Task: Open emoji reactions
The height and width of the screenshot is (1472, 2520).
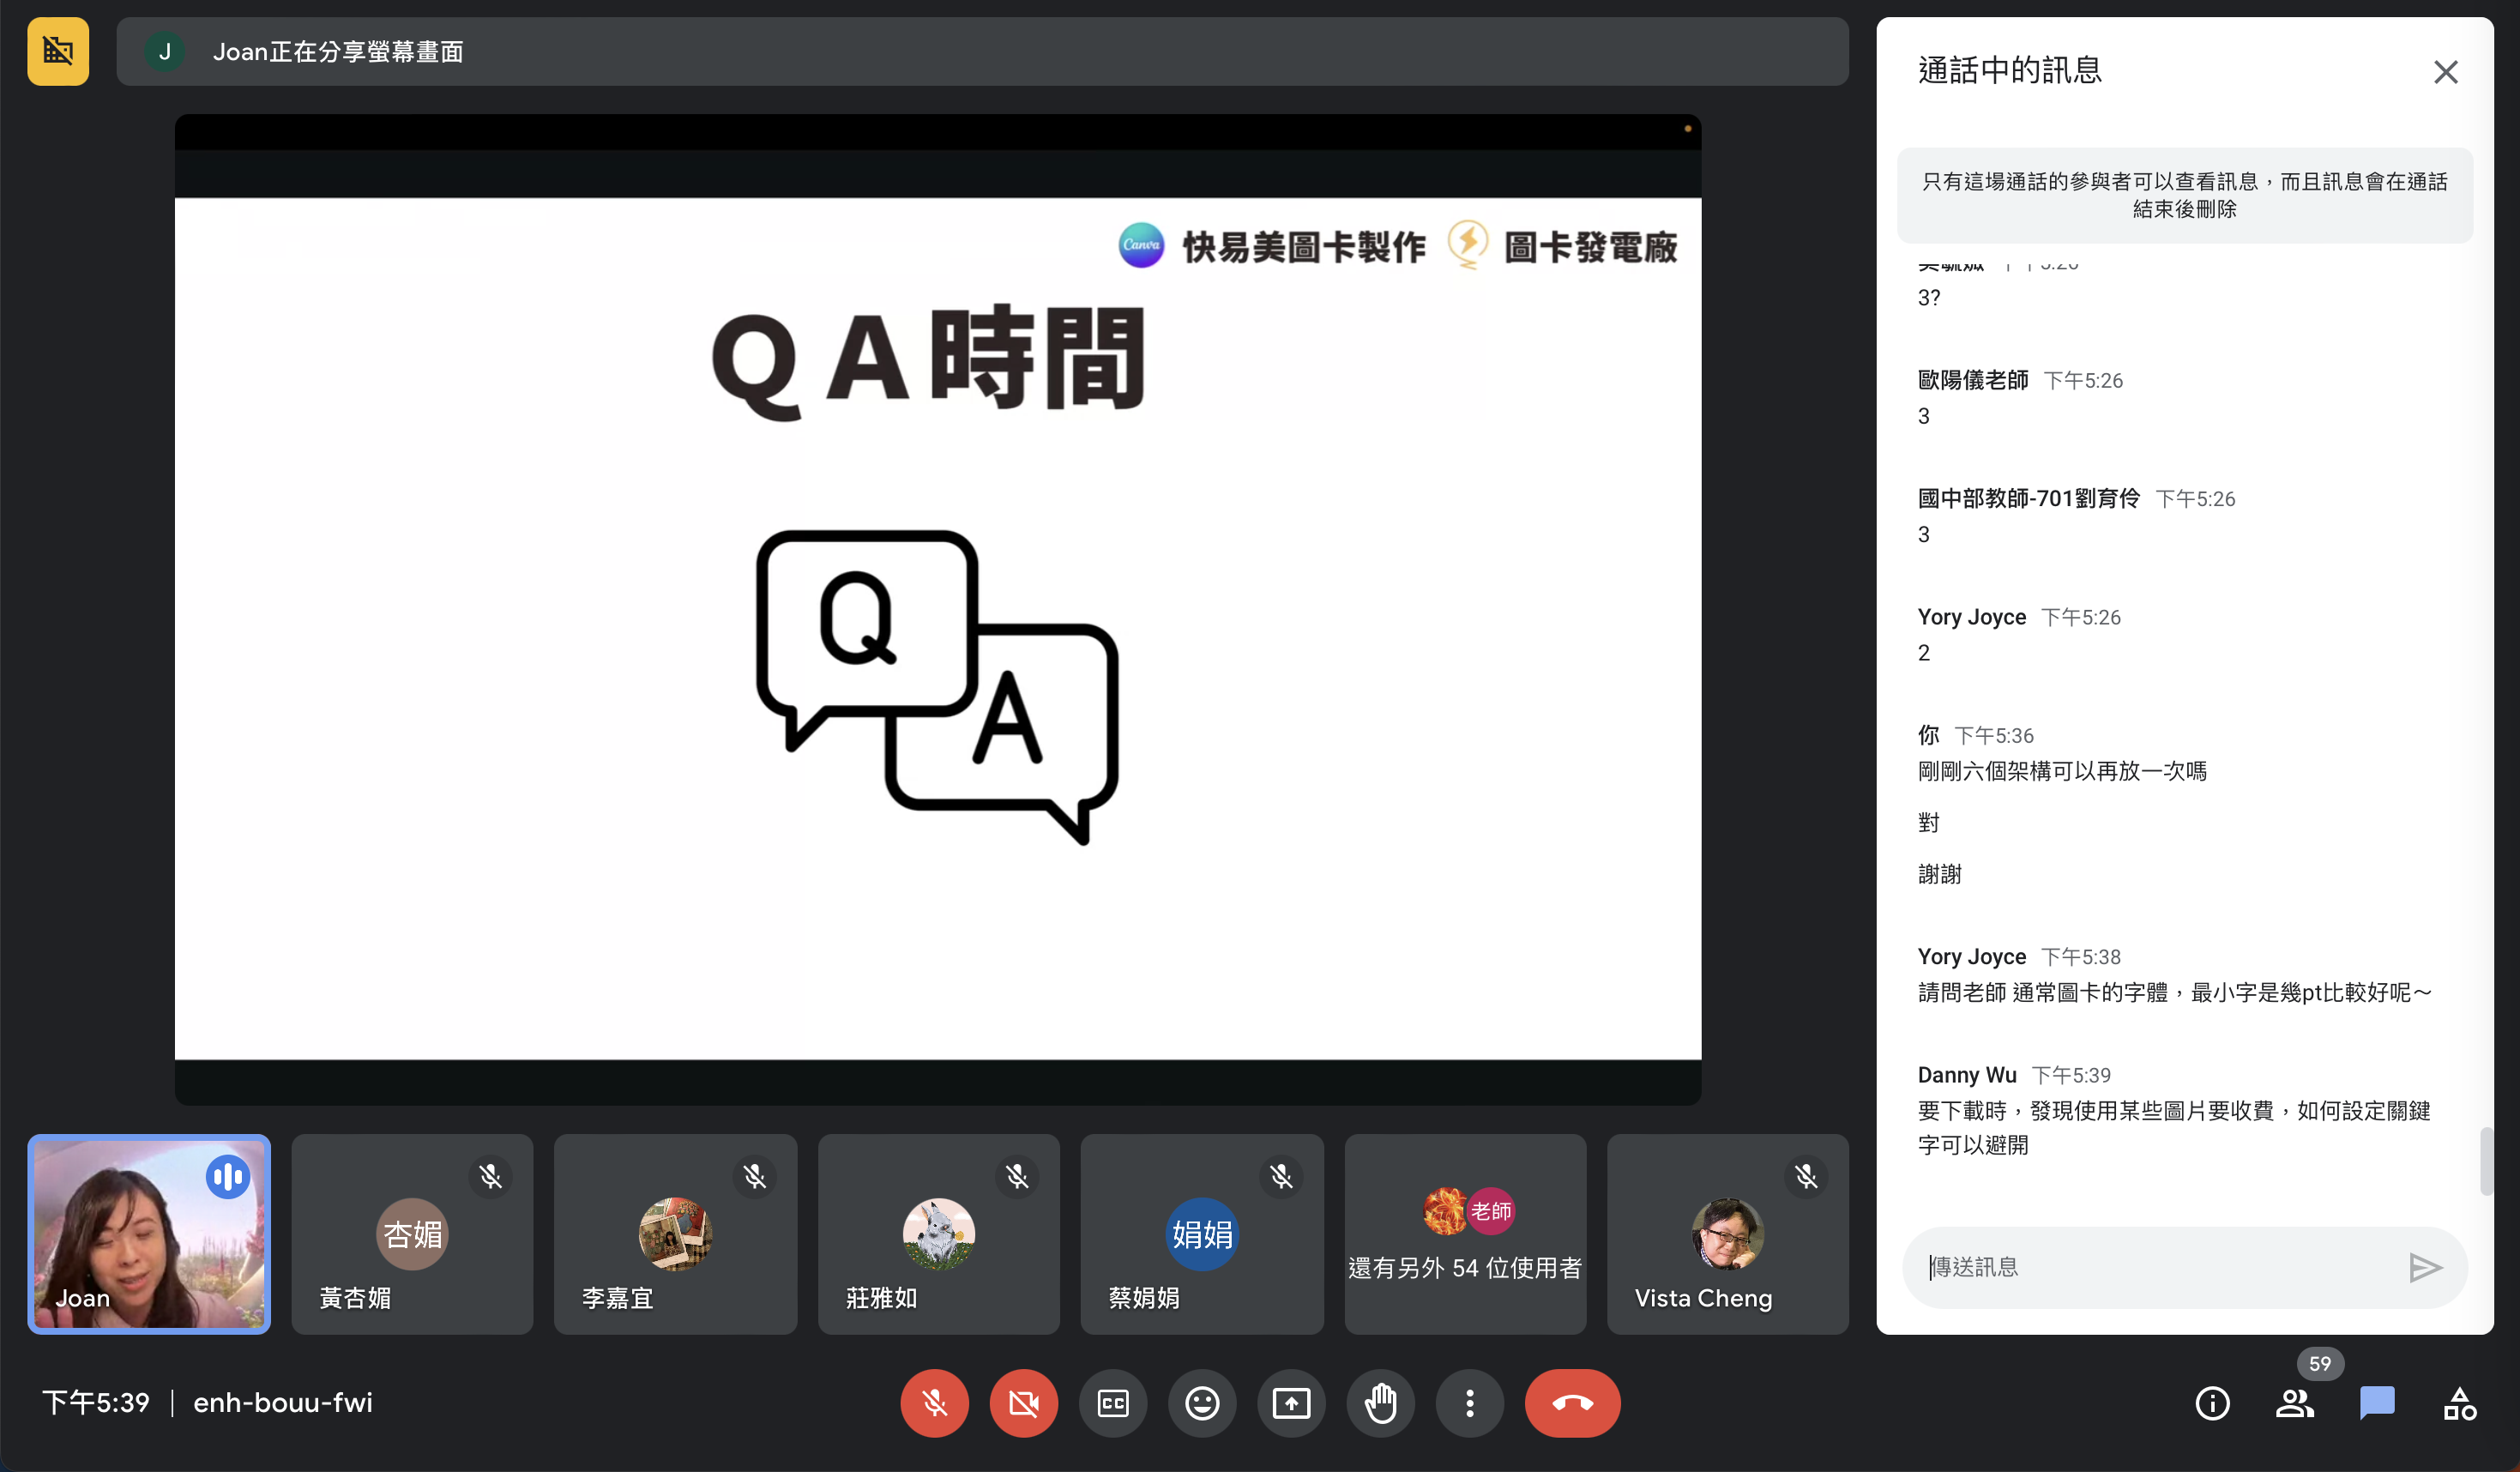Action: click(1202, 1403)
